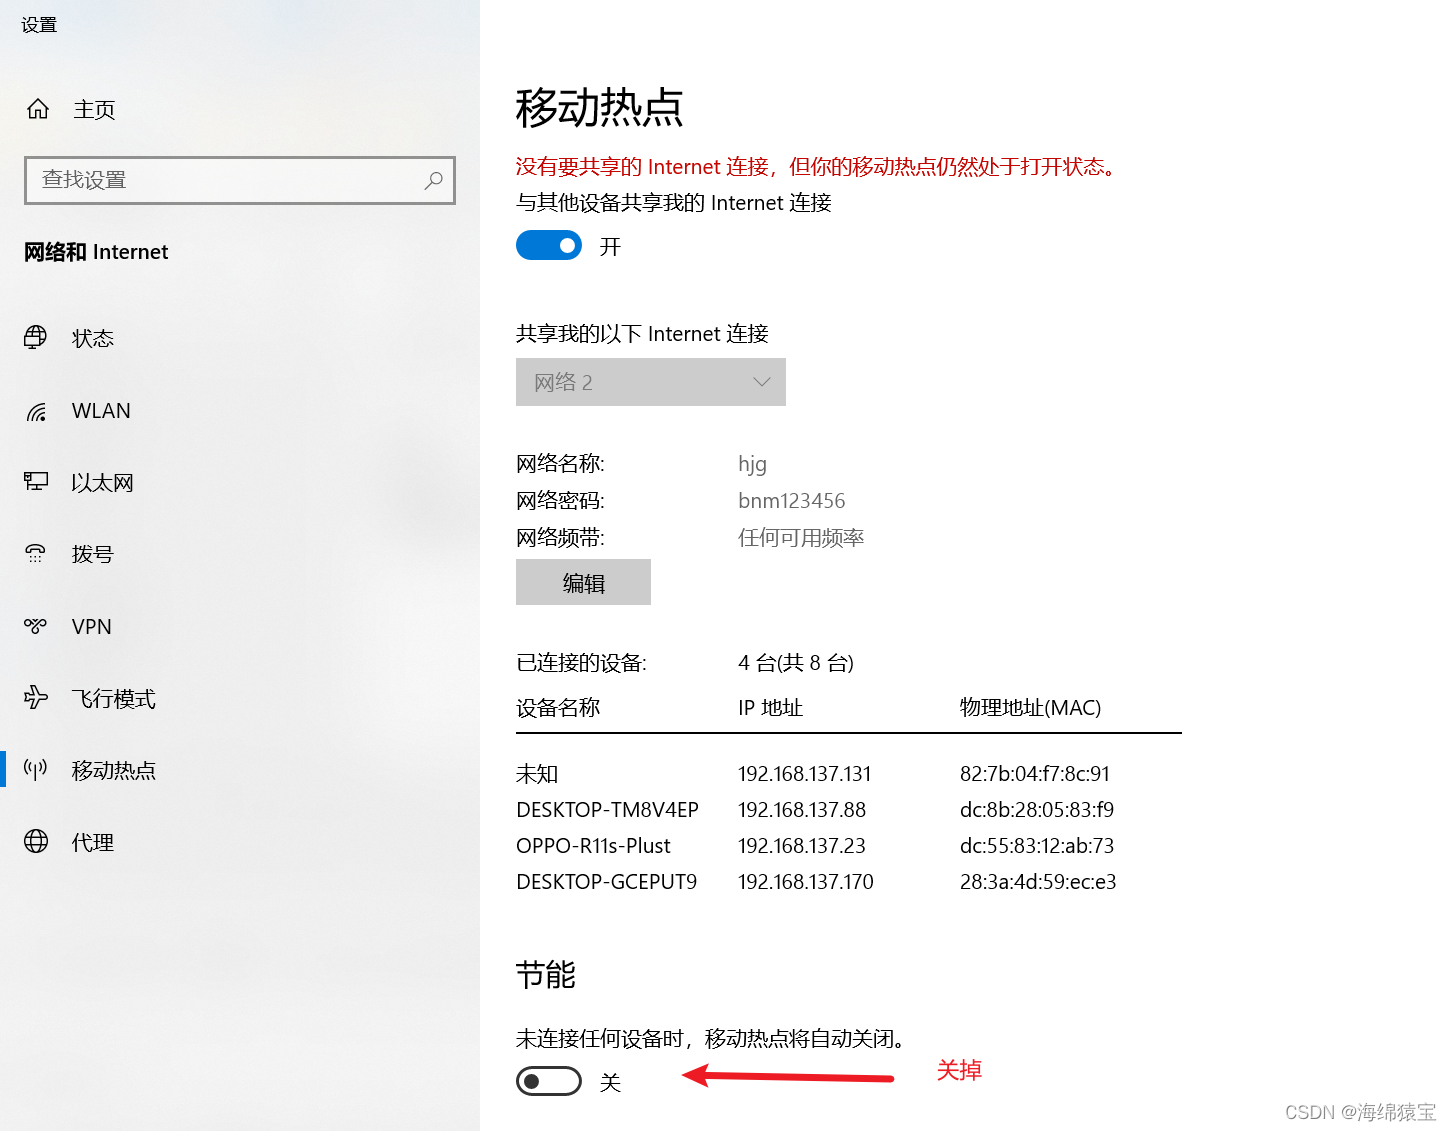This screenshot has height=1131, width=1452.
Task: Click the Airplane mode icon
Action: click(36, 698)
